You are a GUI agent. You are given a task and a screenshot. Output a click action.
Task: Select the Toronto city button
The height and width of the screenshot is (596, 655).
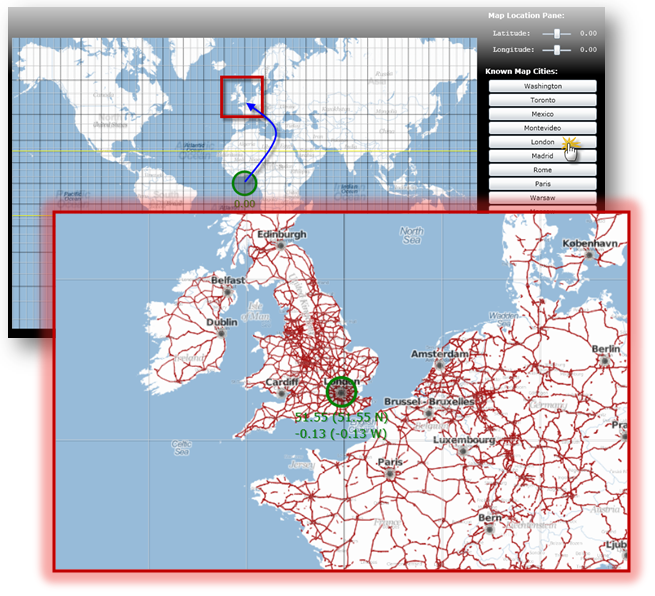pyautogui.click(x=543, y=100)
